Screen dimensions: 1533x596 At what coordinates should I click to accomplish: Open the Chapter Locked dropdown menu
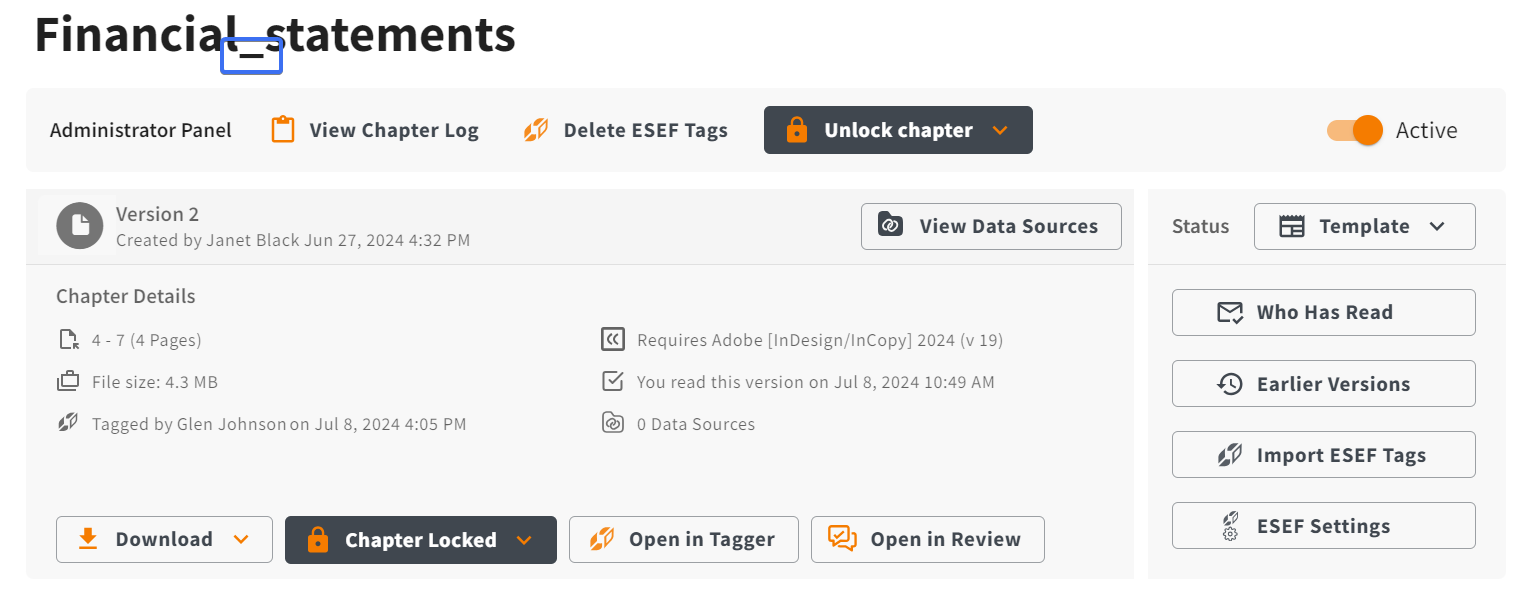click(x=524, y=540)
